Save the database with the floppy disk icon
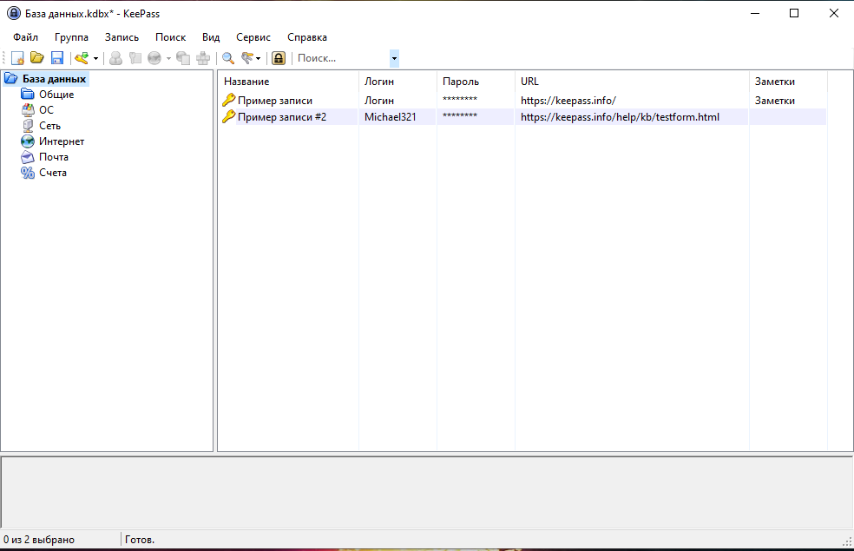The image size is (854, 551). pyautogui.click(x=57, y=58)
